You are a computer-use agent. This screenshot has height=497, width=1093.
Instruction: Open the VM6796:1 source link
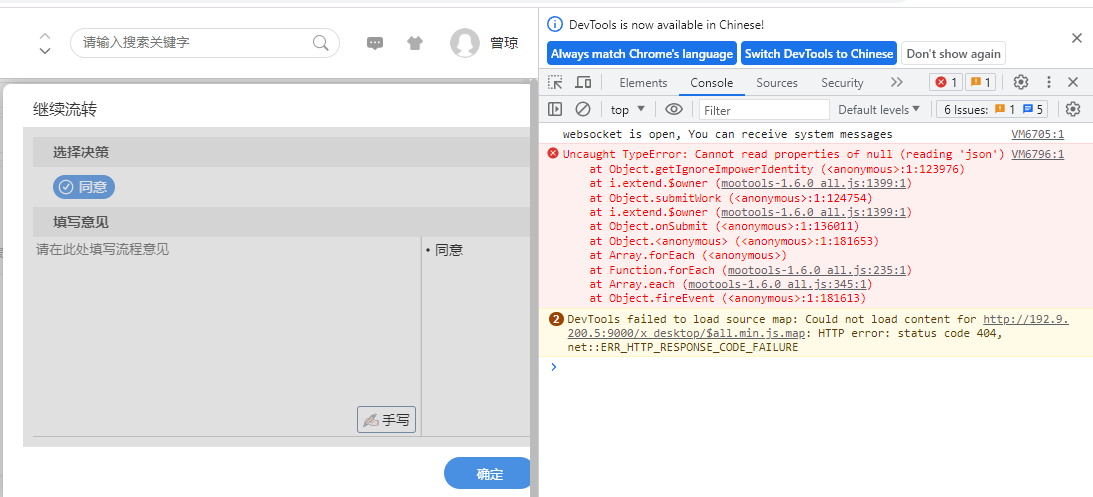(x=1037, y=154)
